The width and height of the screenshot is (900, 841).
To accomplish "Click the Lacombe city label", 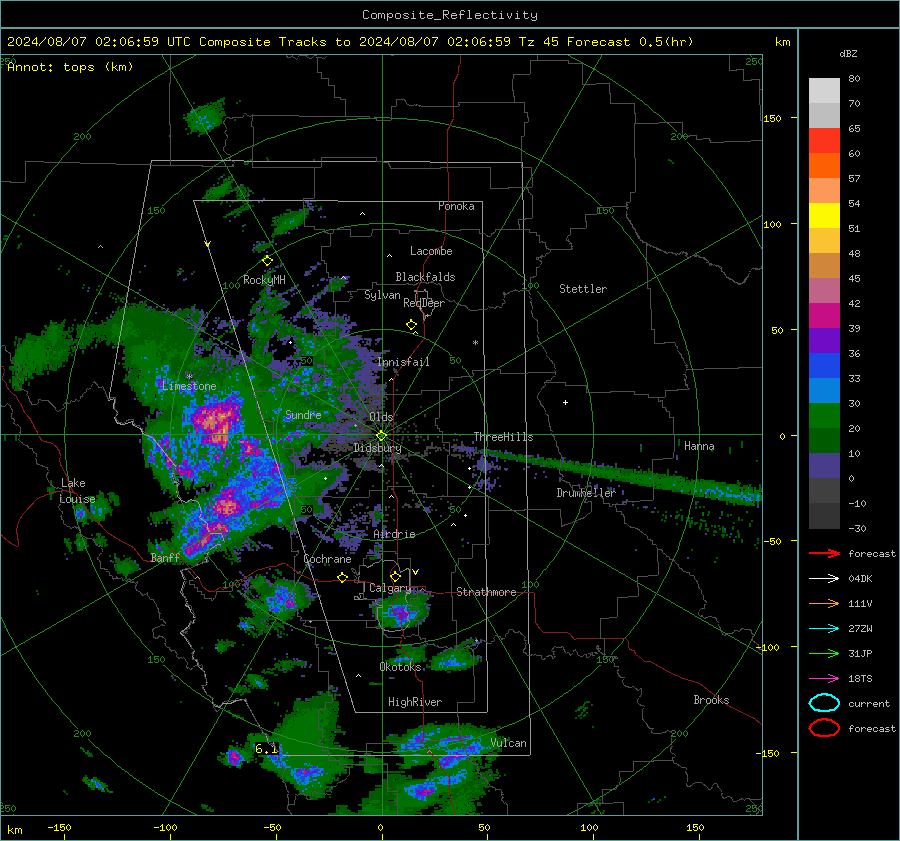I will [431, 251].
